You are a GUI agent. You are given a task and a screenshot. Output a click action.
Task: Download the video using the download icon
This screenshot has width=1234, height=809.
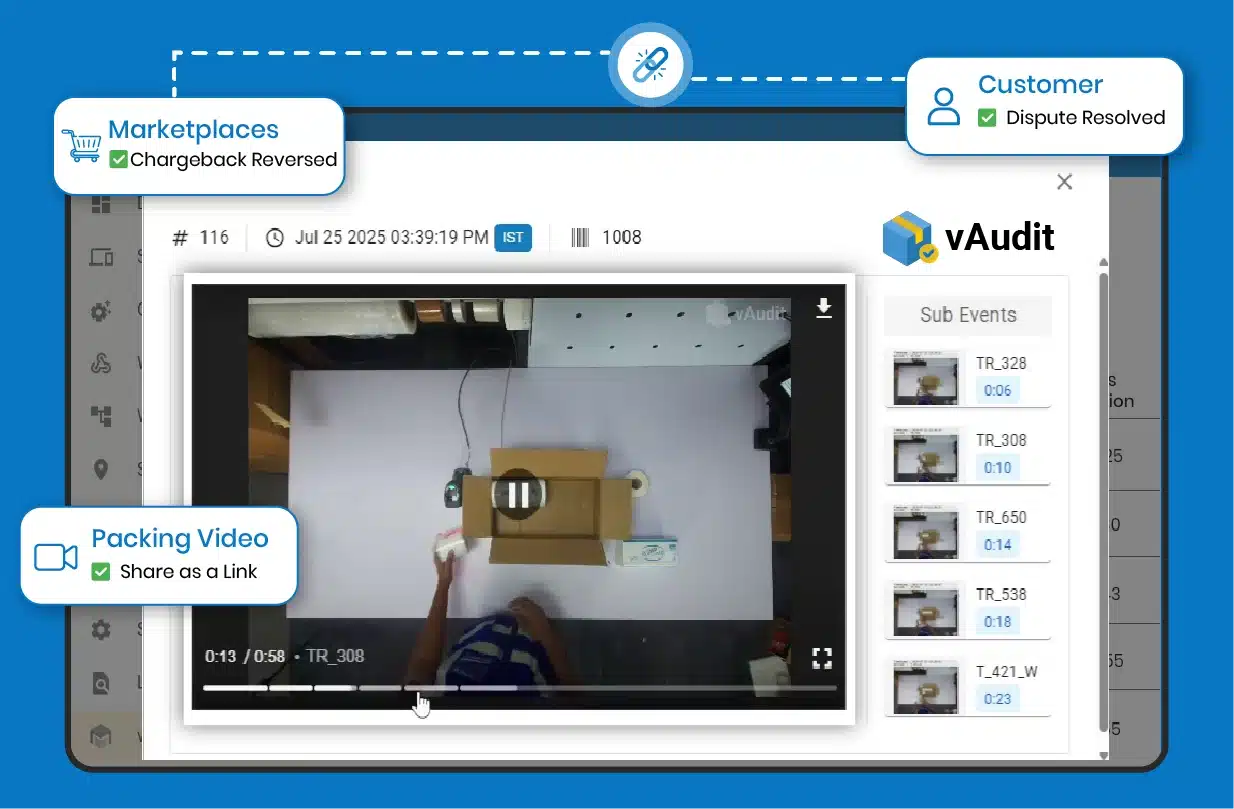tap(823, 308)
